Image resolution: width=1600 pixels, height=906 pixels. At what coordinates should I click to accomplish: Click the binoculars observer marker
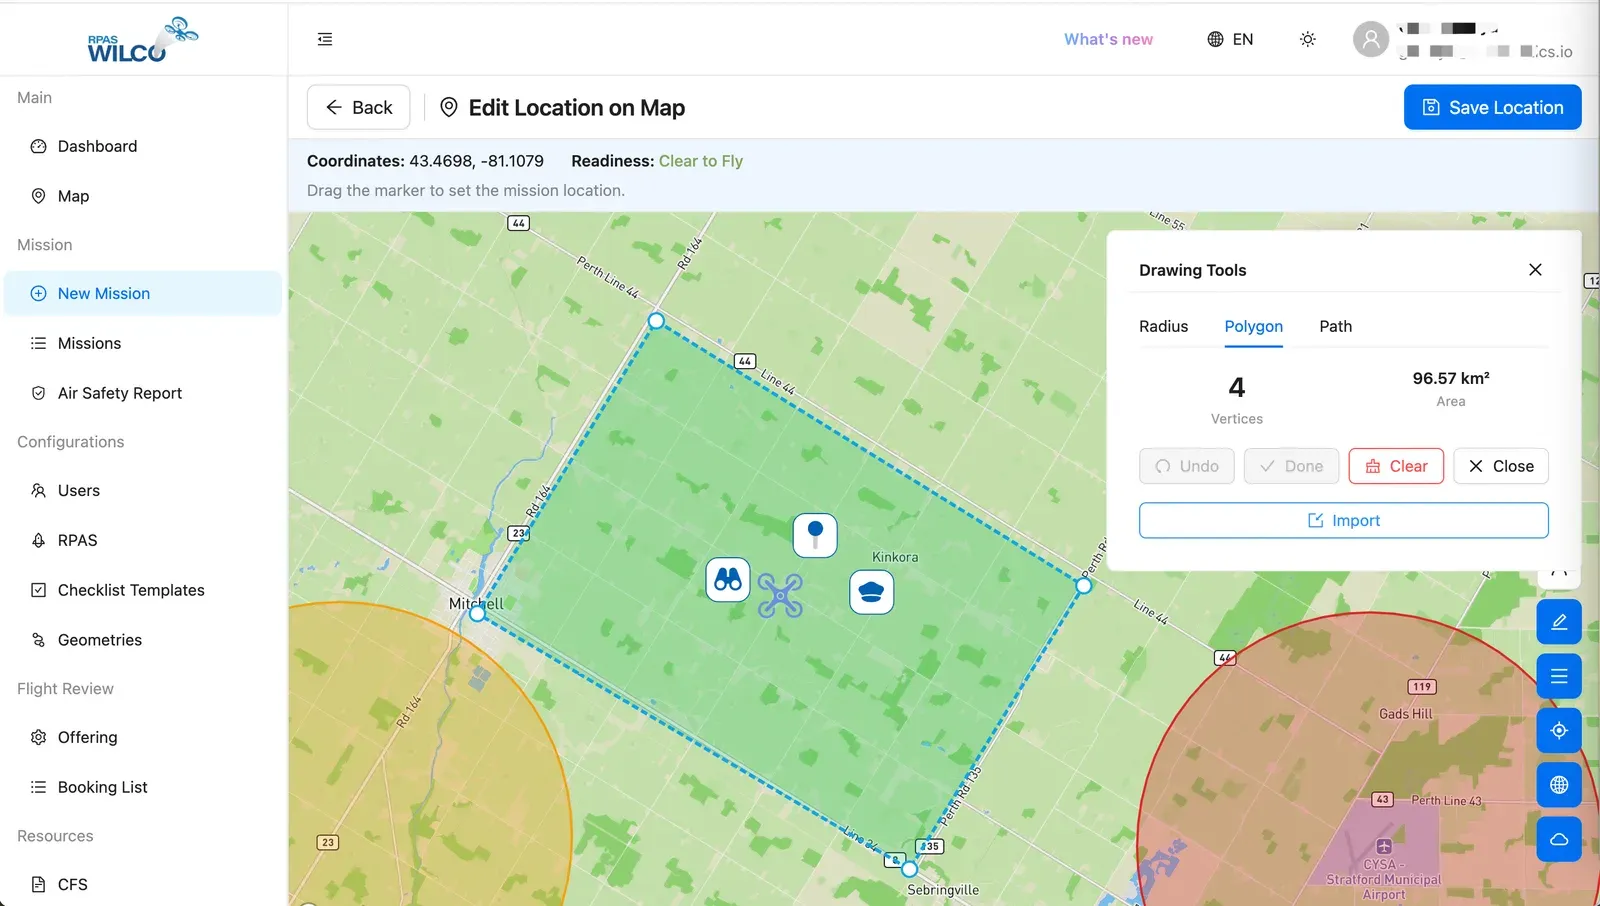[x=728, y=580]
